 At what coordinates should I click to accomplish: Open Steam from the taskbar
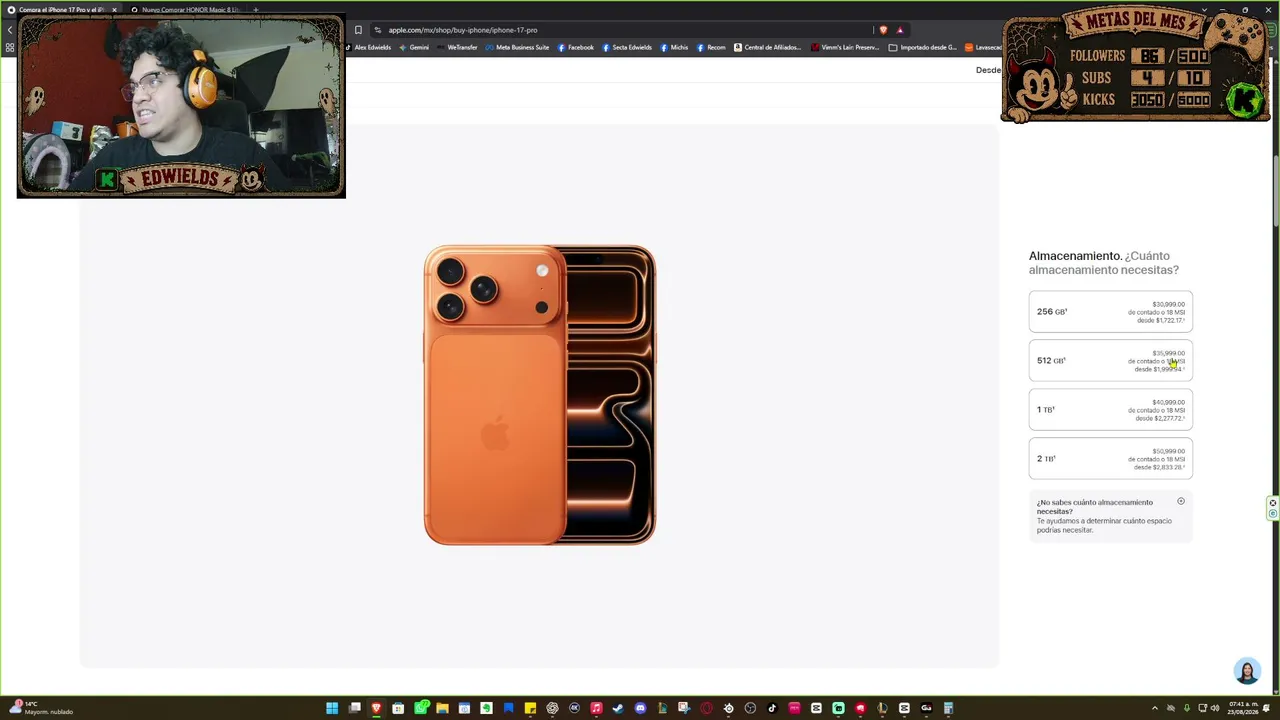pyautogui.click(x=618, y=708)
